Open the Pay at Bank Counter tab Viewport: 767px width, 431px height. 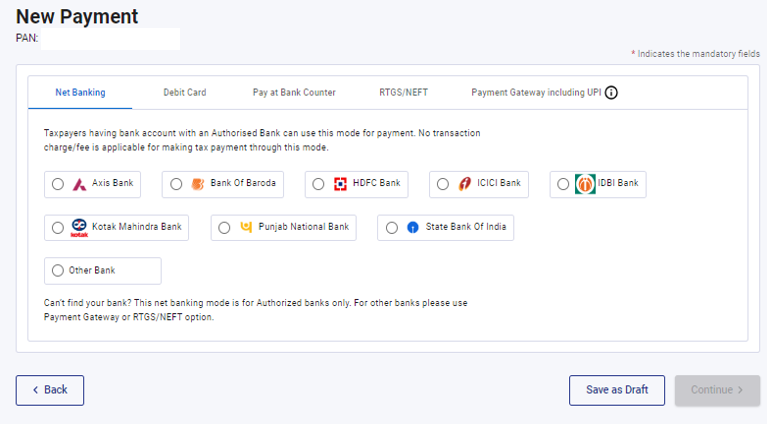click(294, 93)
